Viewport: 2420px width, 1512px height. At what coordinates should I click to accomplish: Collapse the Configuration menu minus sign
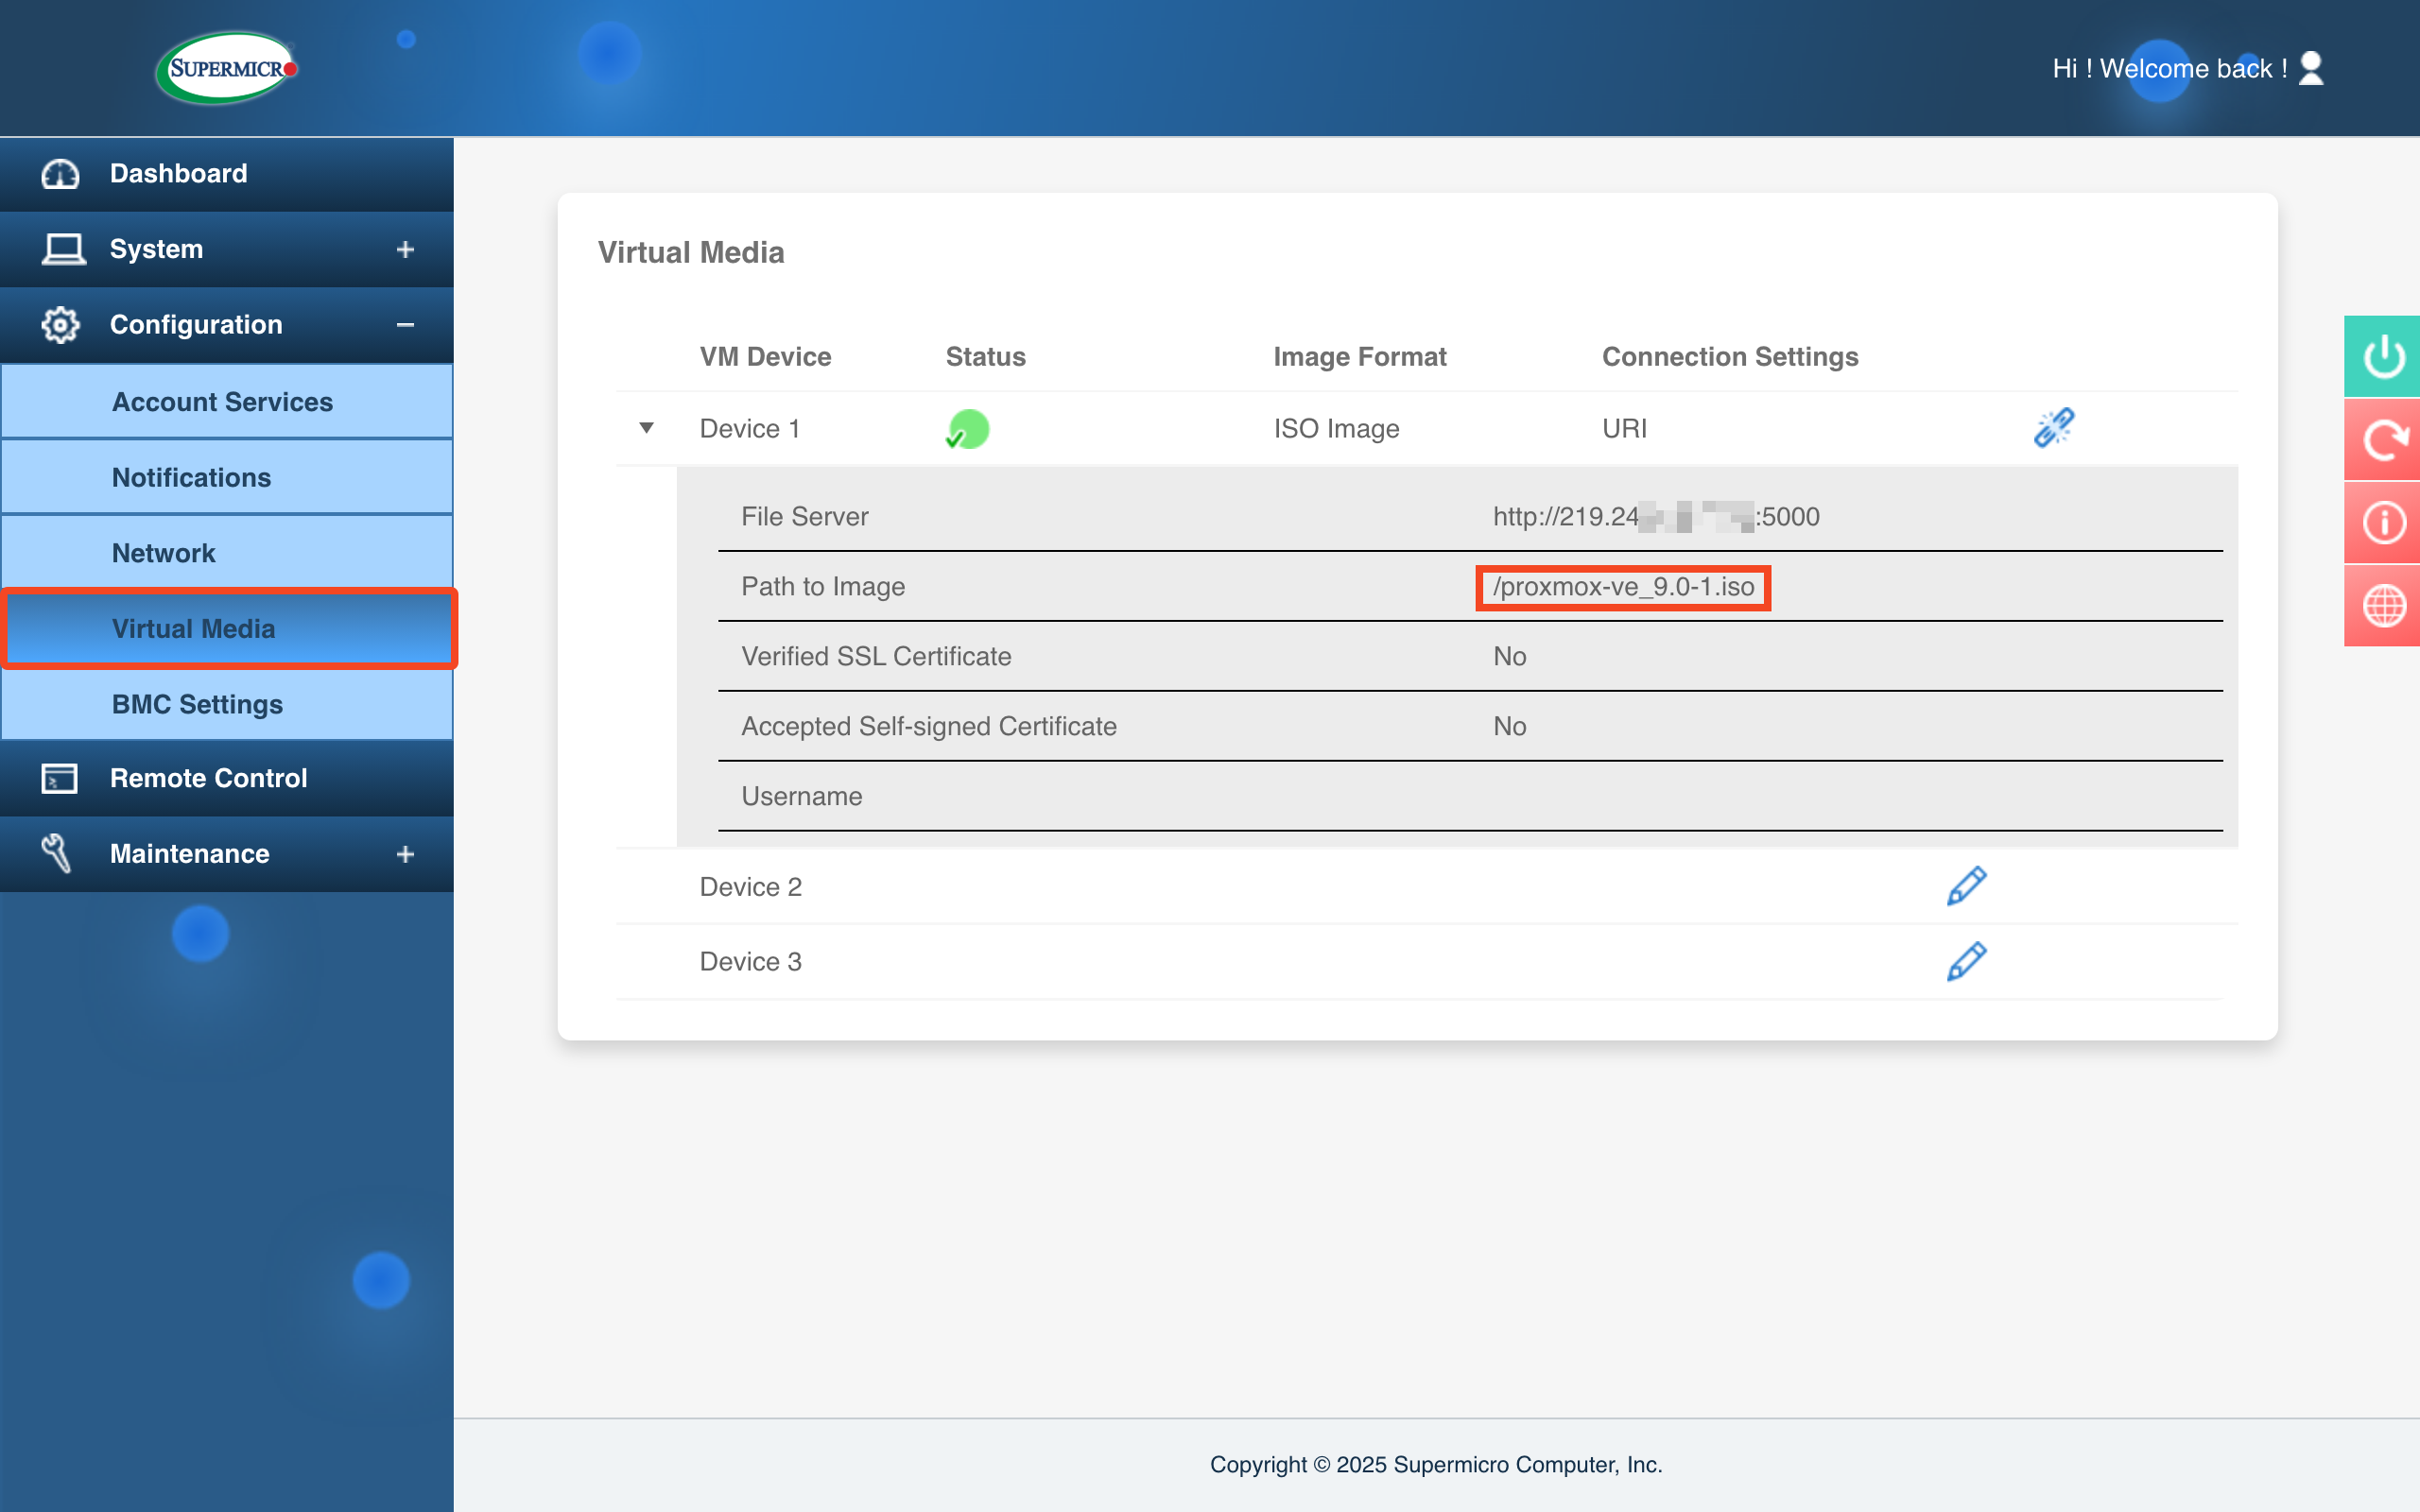pos(405,325)
